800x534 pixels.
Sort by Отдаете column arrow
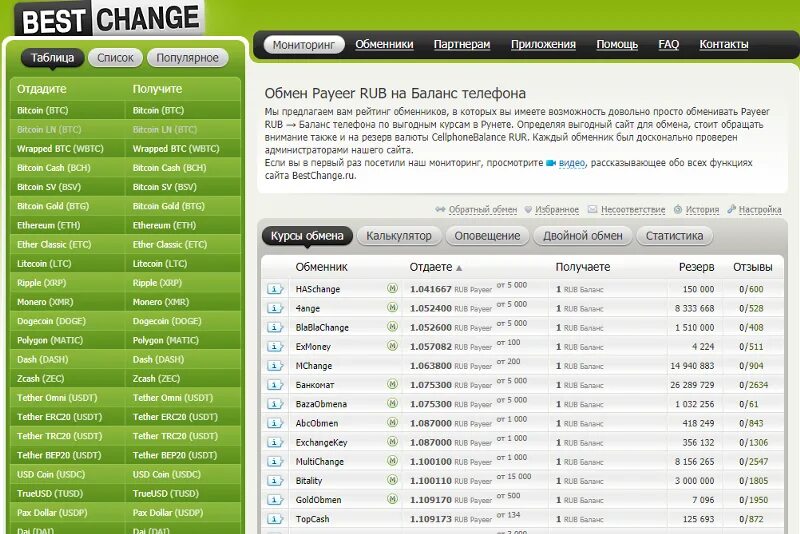459,268
